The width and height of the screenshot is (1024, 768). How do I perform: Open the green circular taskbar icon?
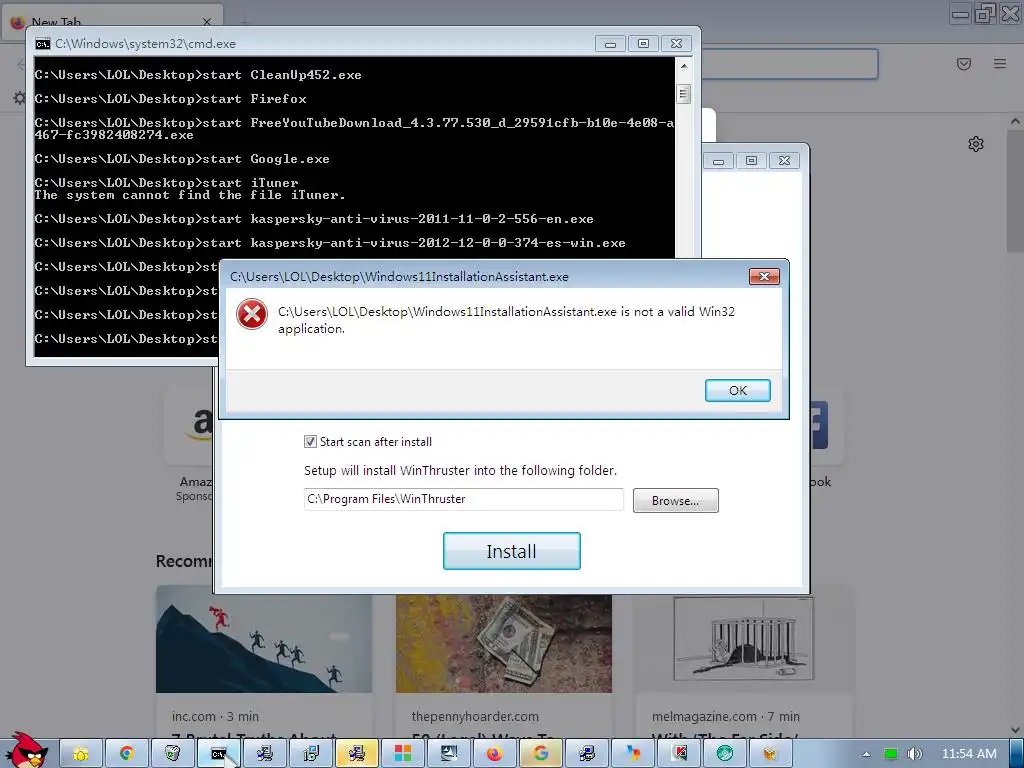[x=725, y=754]
